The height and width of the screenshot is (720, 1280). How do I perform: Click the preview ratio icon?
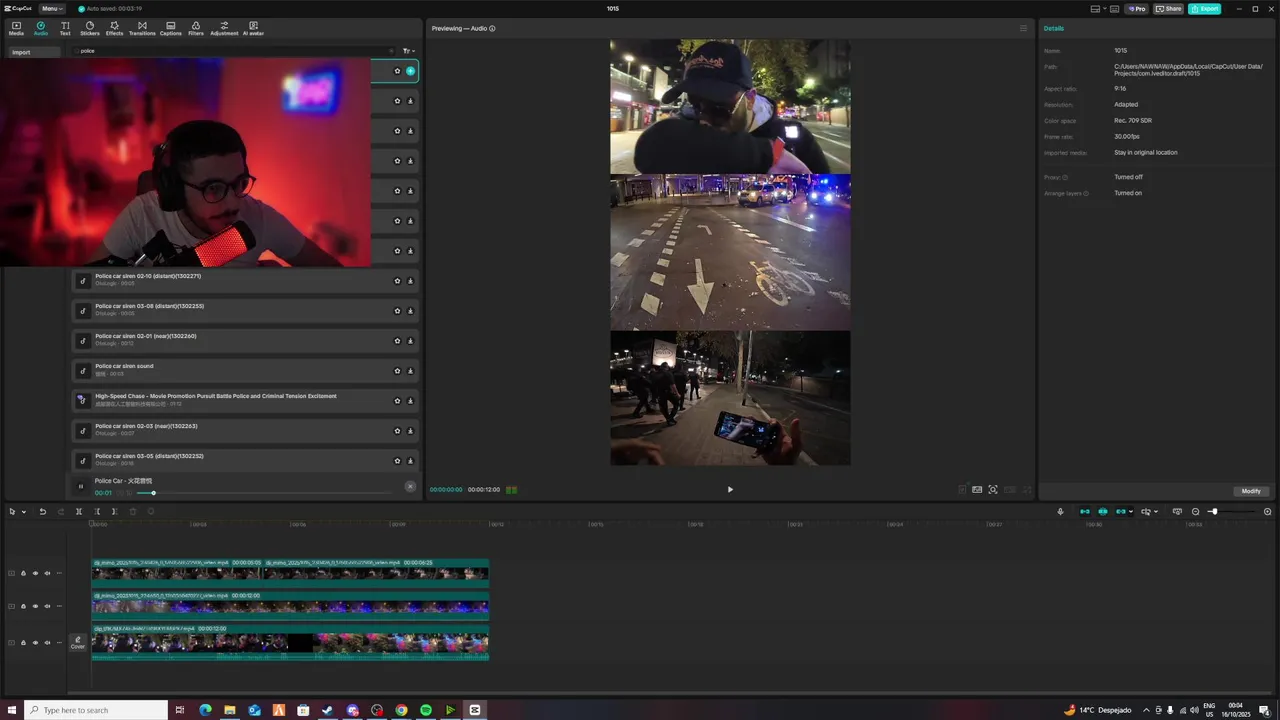click(x=977, y=490)
